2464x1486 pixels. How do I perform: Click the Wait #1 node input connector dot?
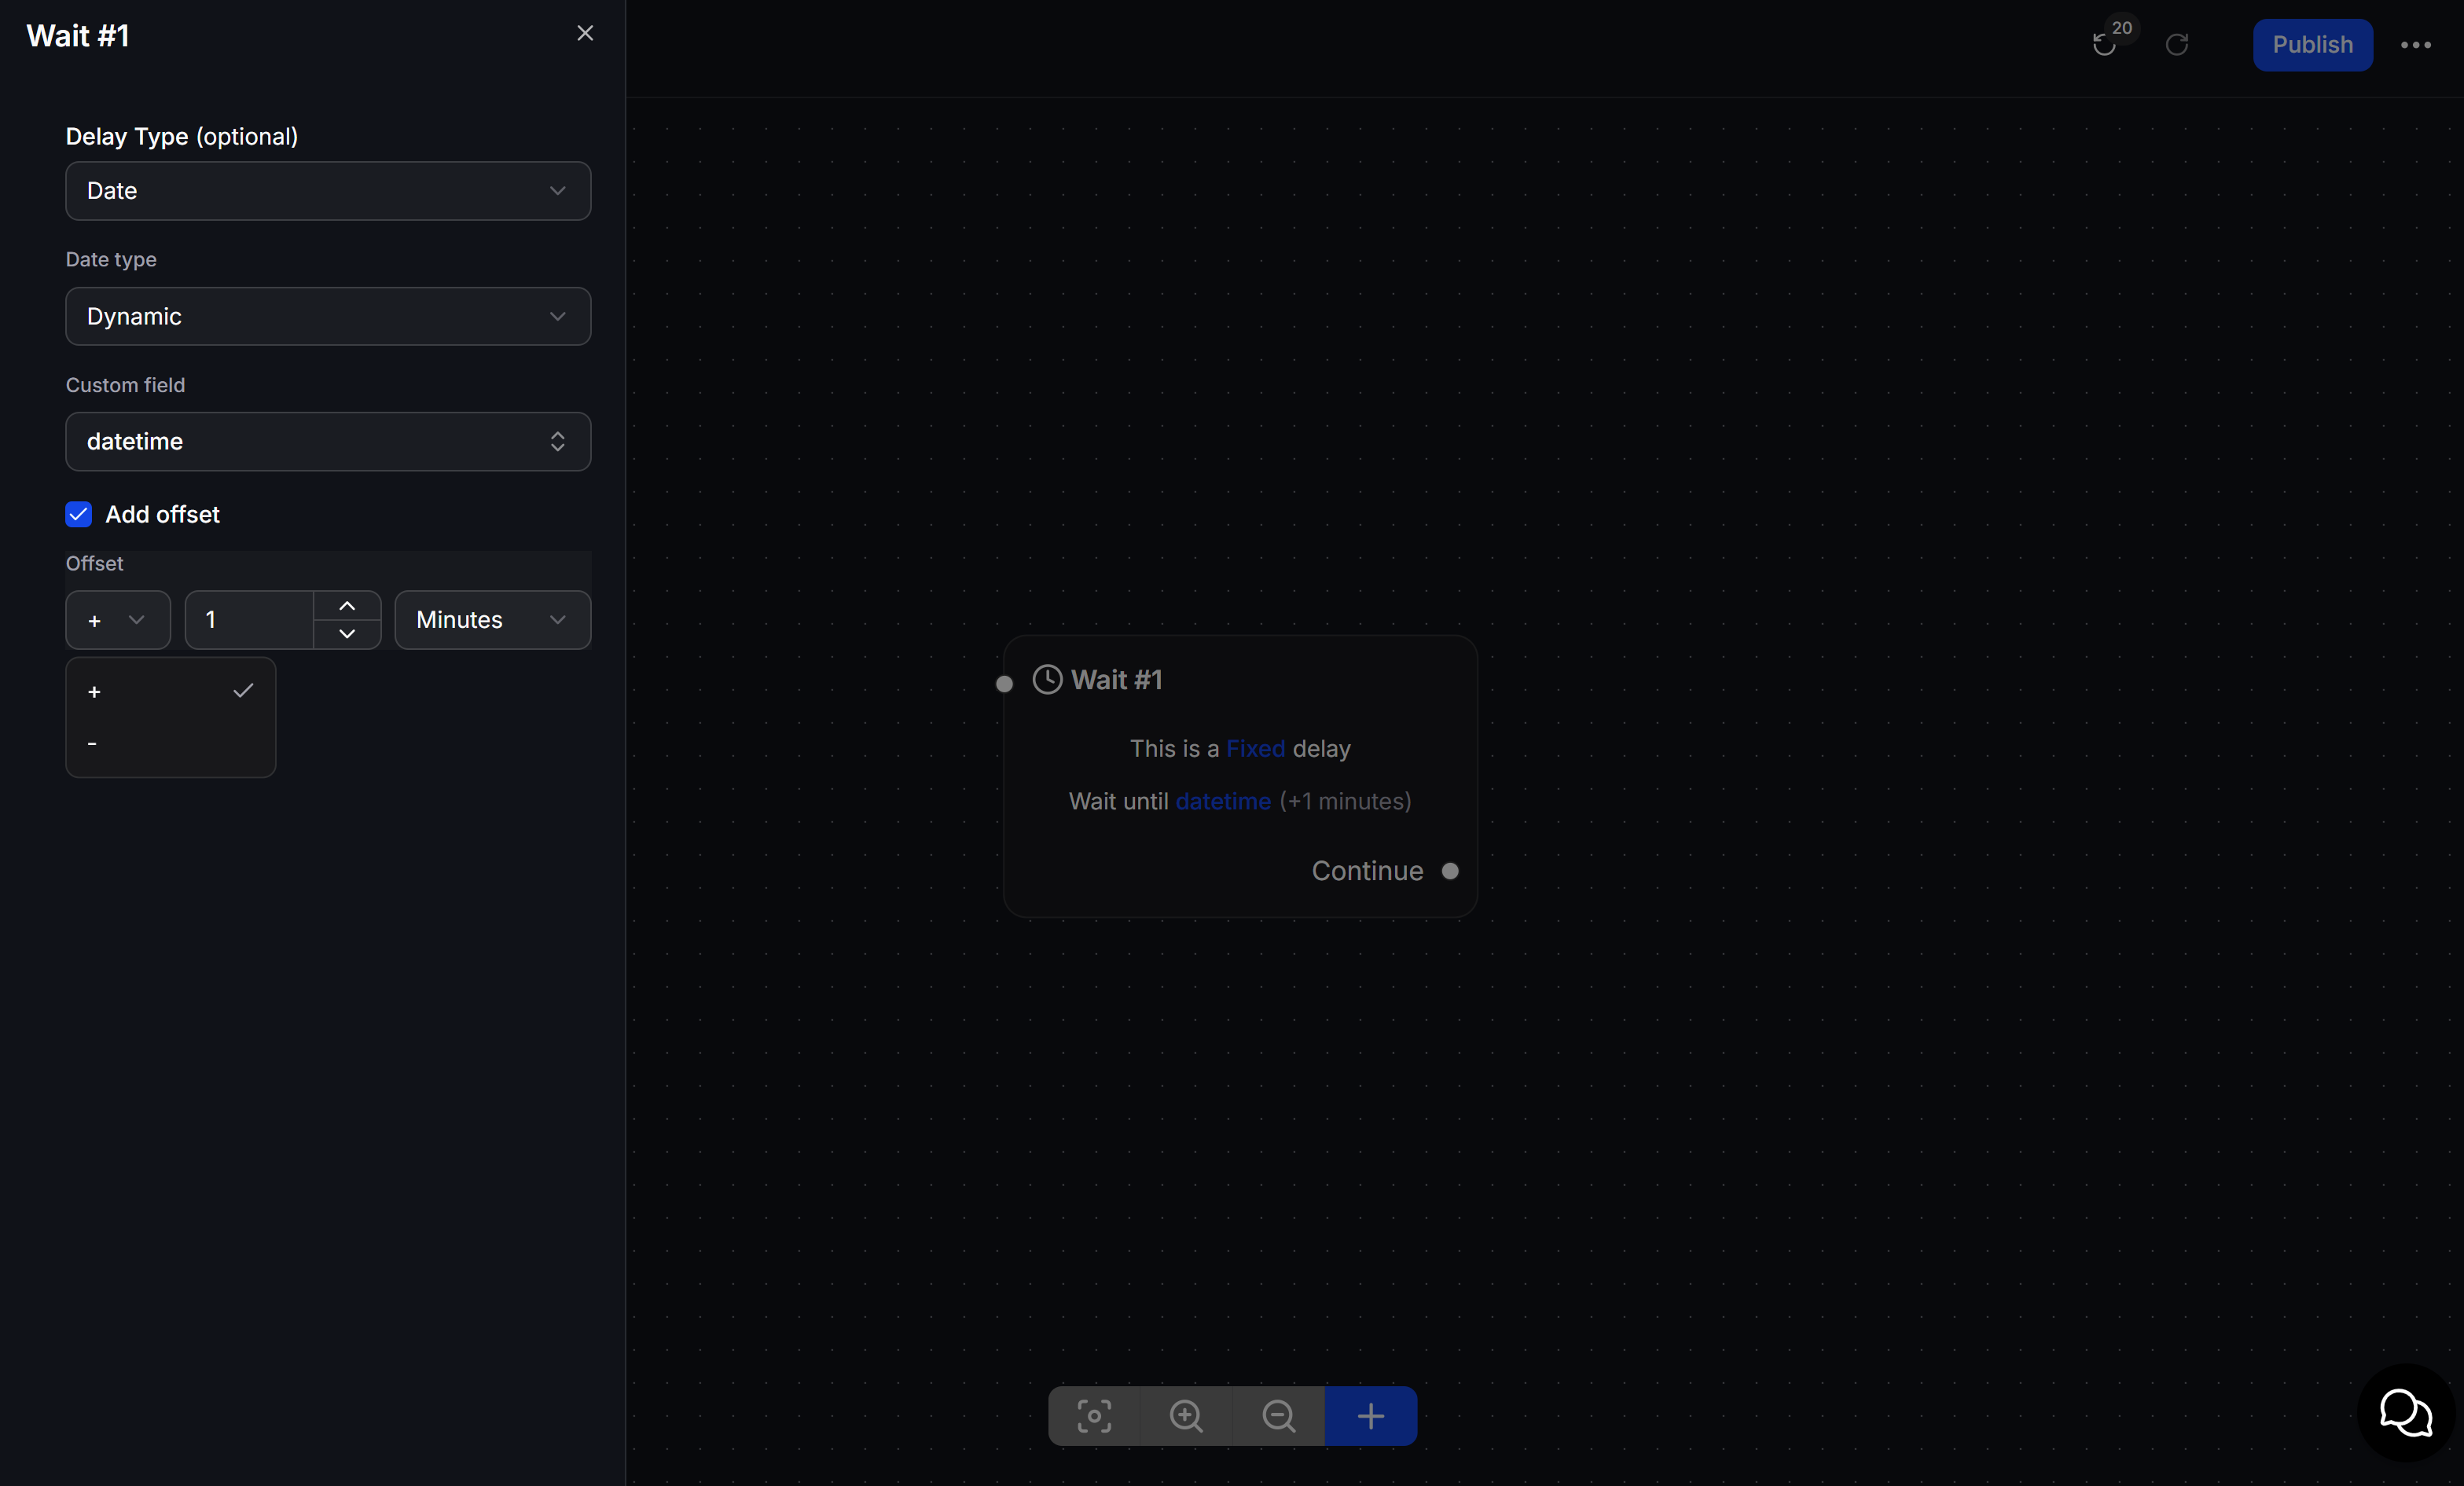(1004, 684)
